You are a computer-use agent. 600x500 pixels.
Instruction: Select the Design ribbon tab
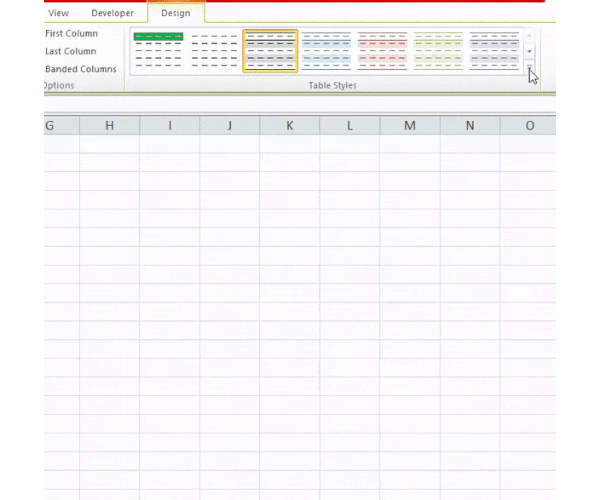pos(176,13)
